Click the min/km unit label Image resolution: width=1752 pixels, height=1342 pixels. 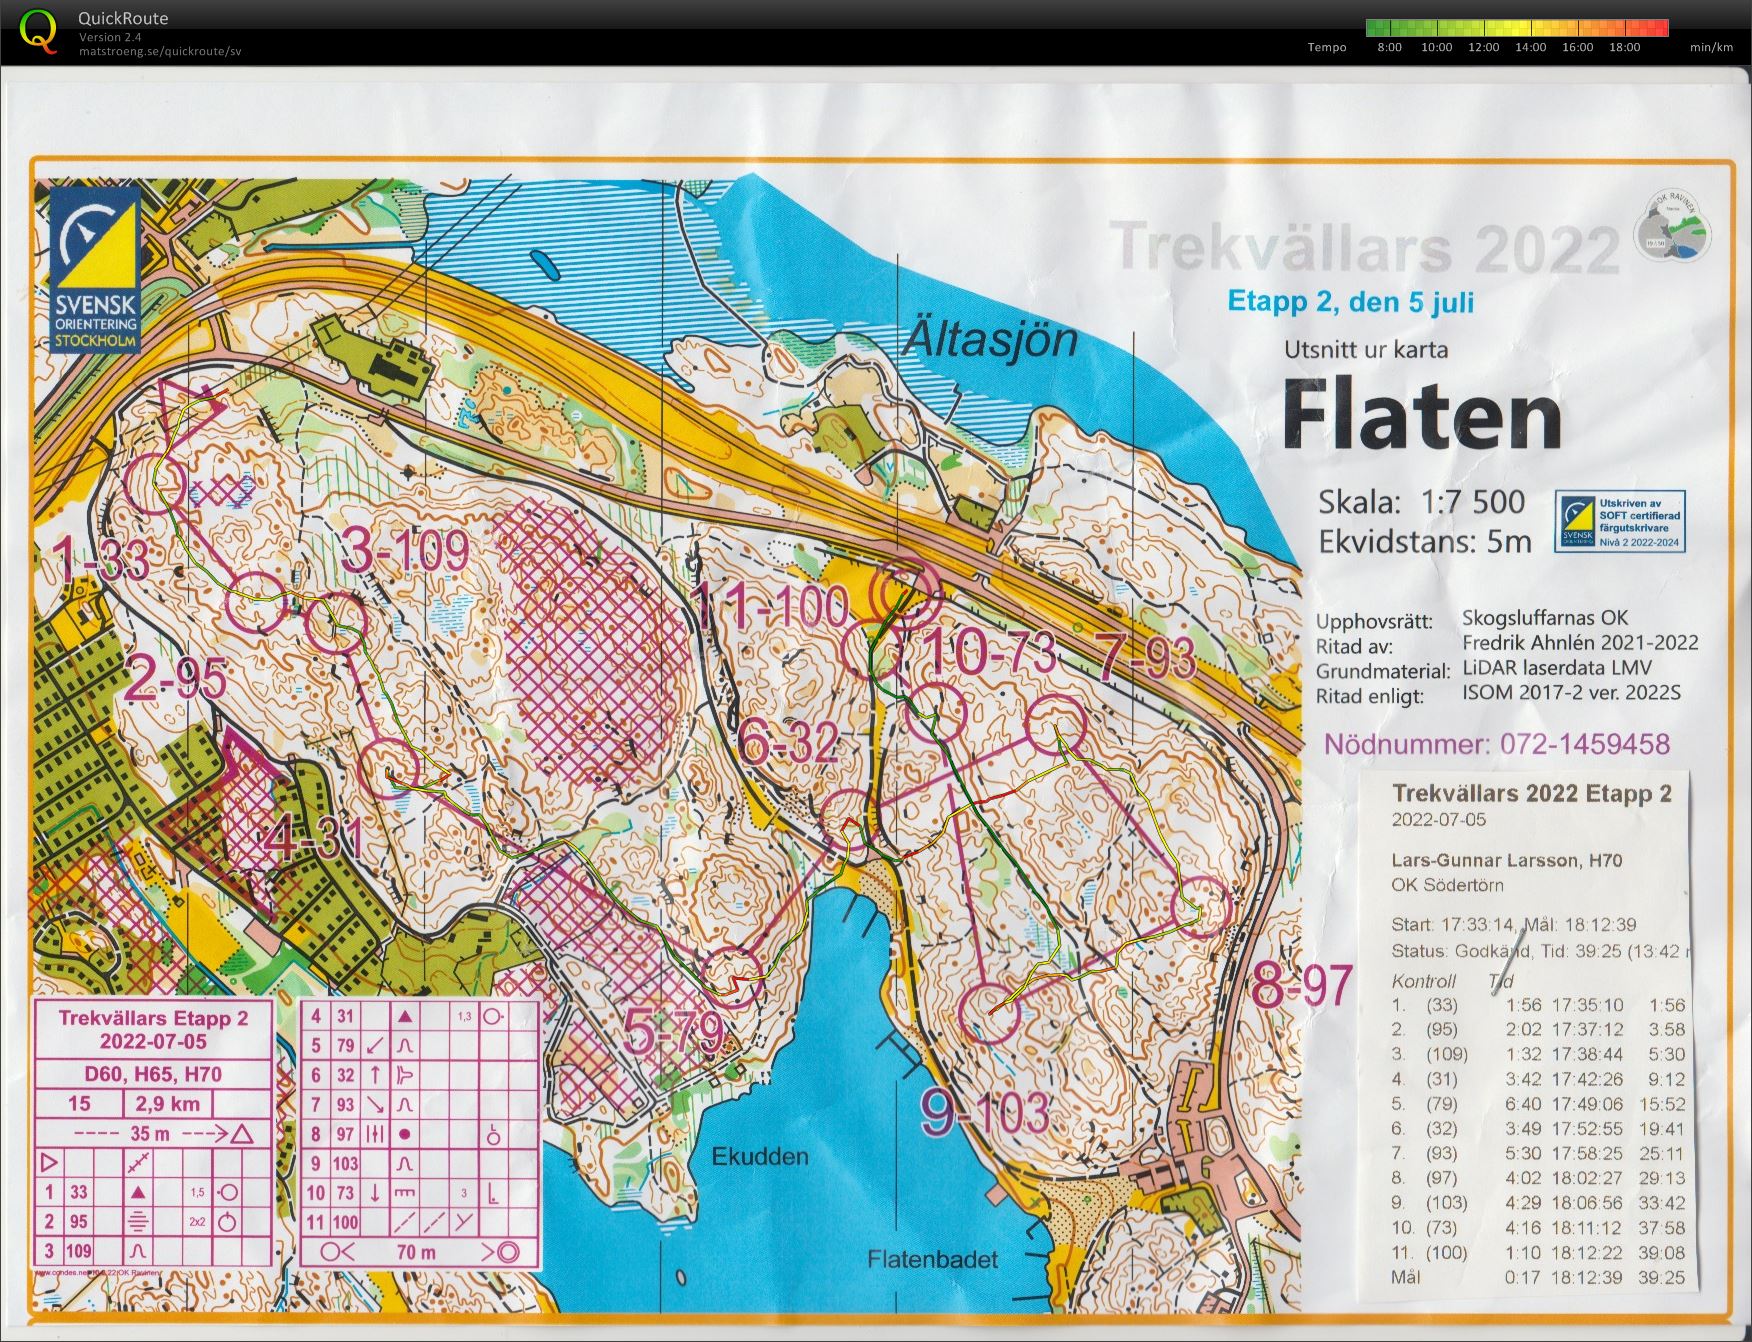click(x=1711, y=47)
